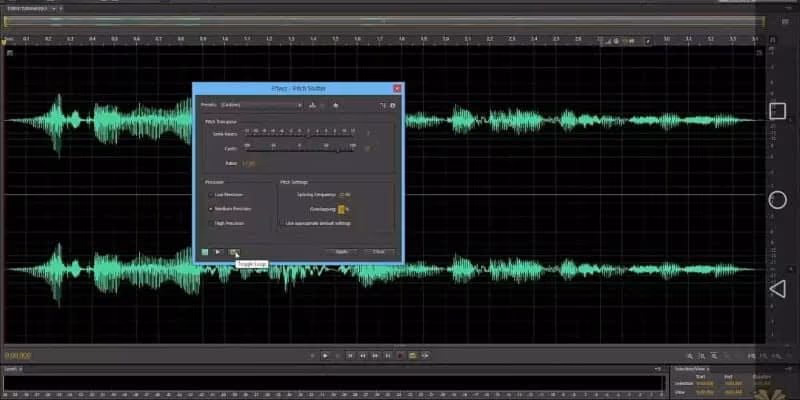Open the Presets dropdown in Pitch Shifter

[x=260, y=104]
